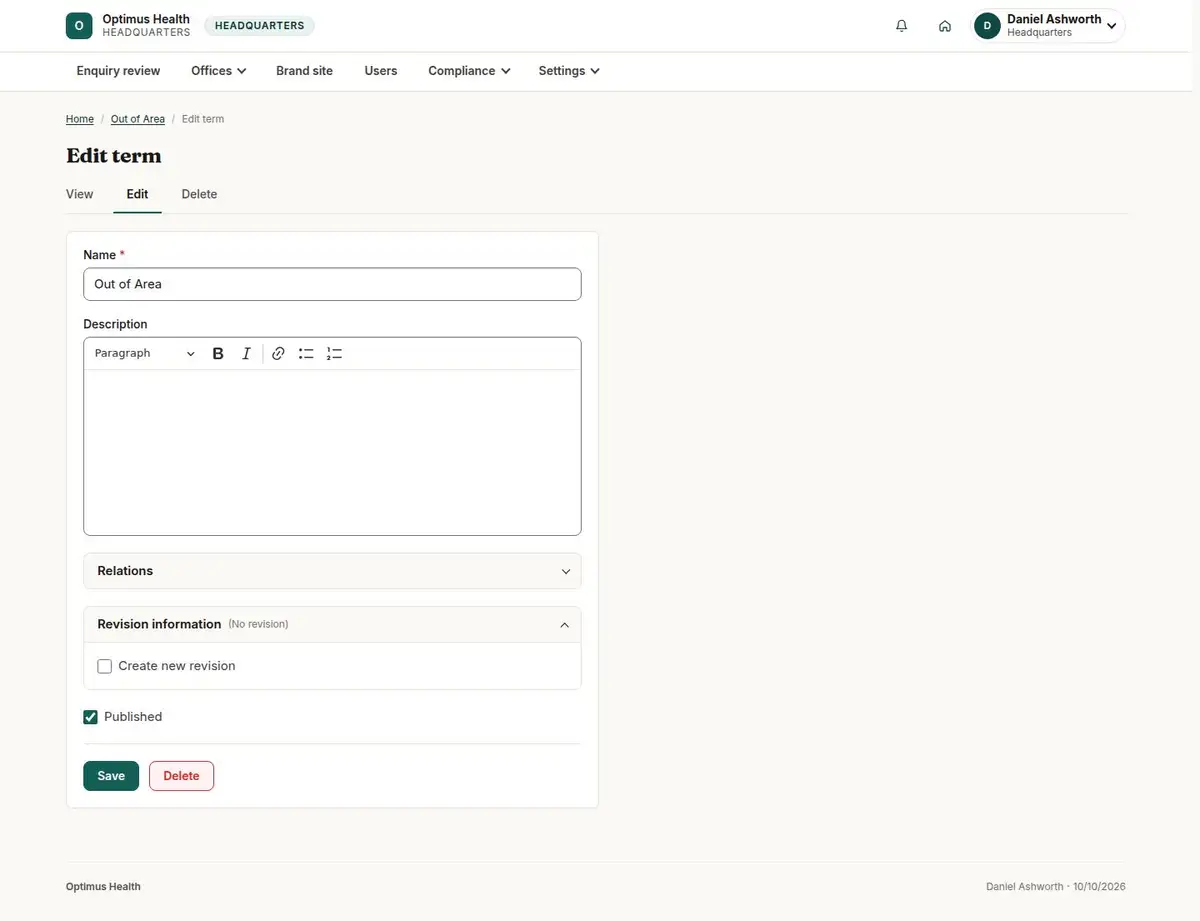Insert a numbered list

tap(334, 354)
